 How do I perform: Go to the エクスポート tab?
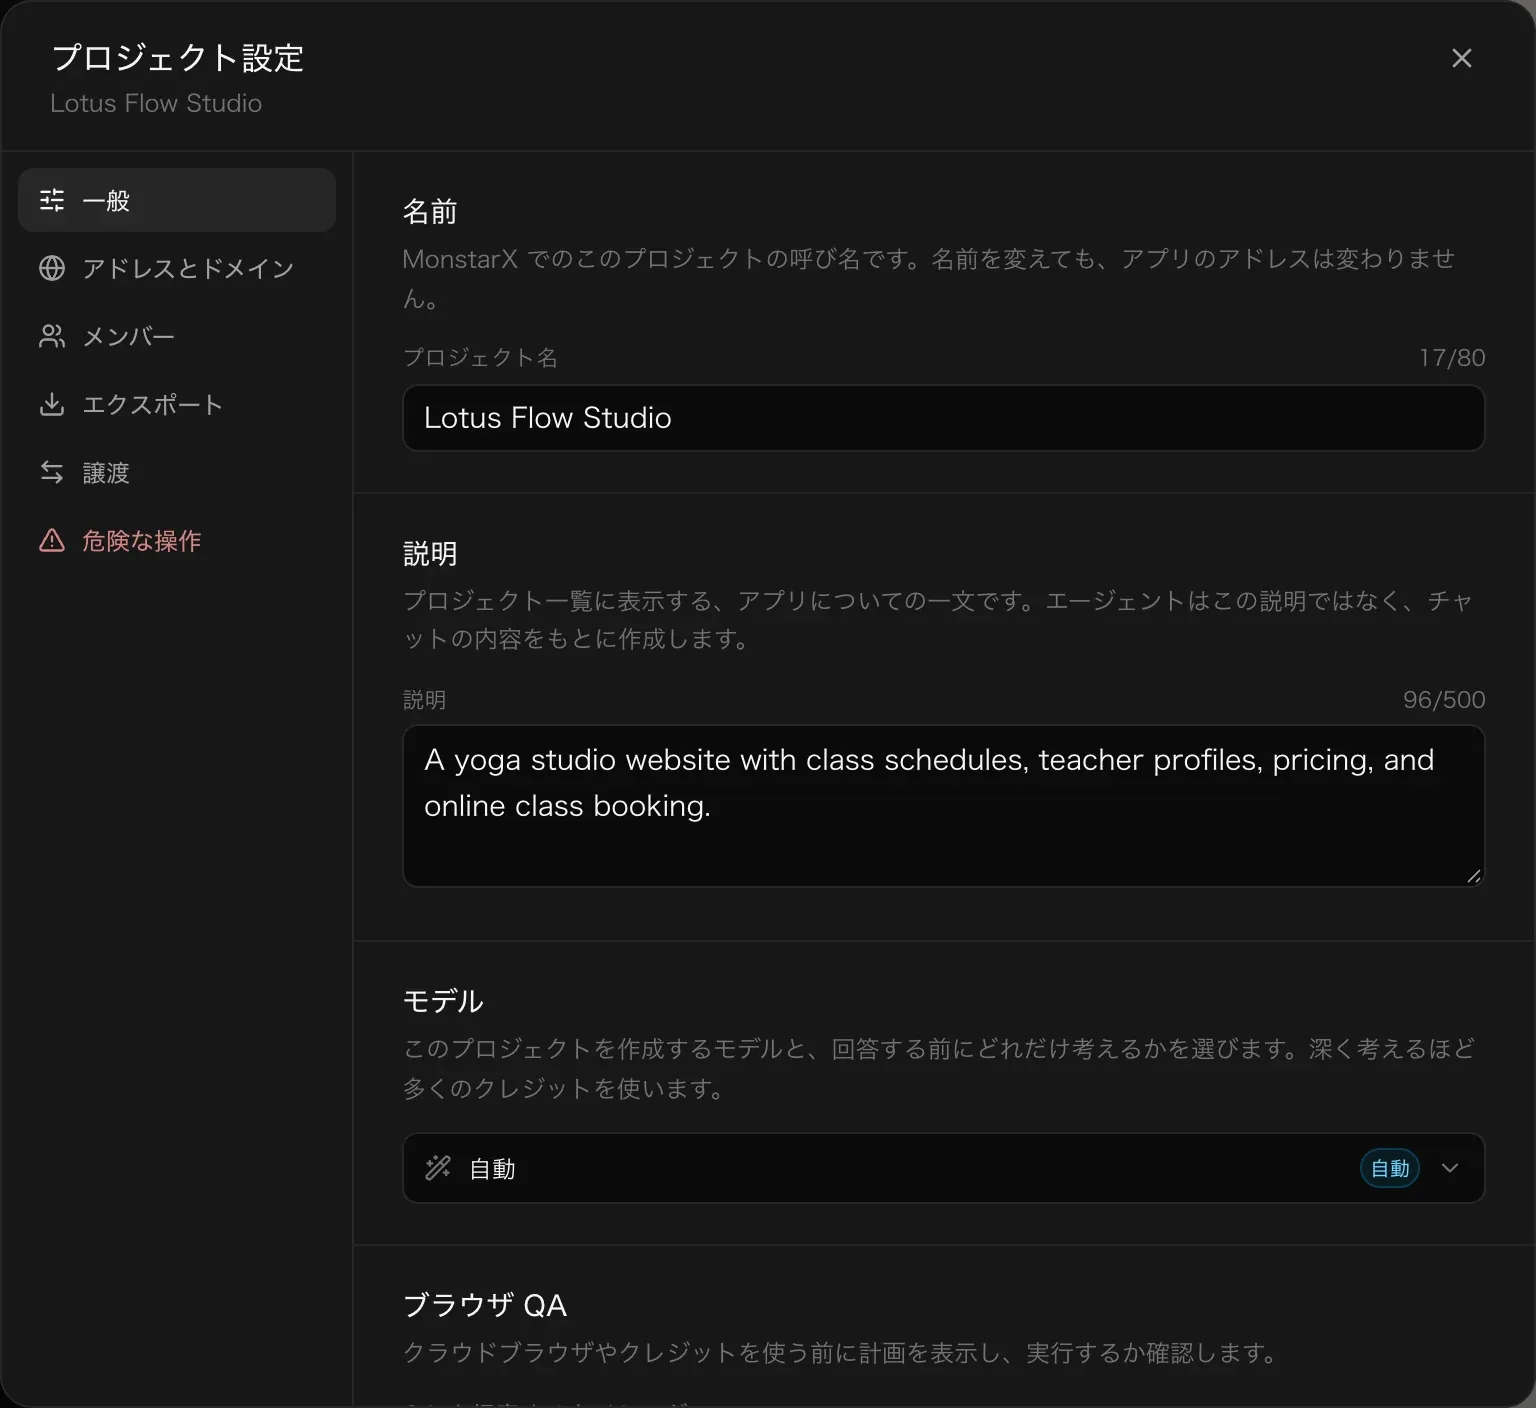click(x=177, y=404)
